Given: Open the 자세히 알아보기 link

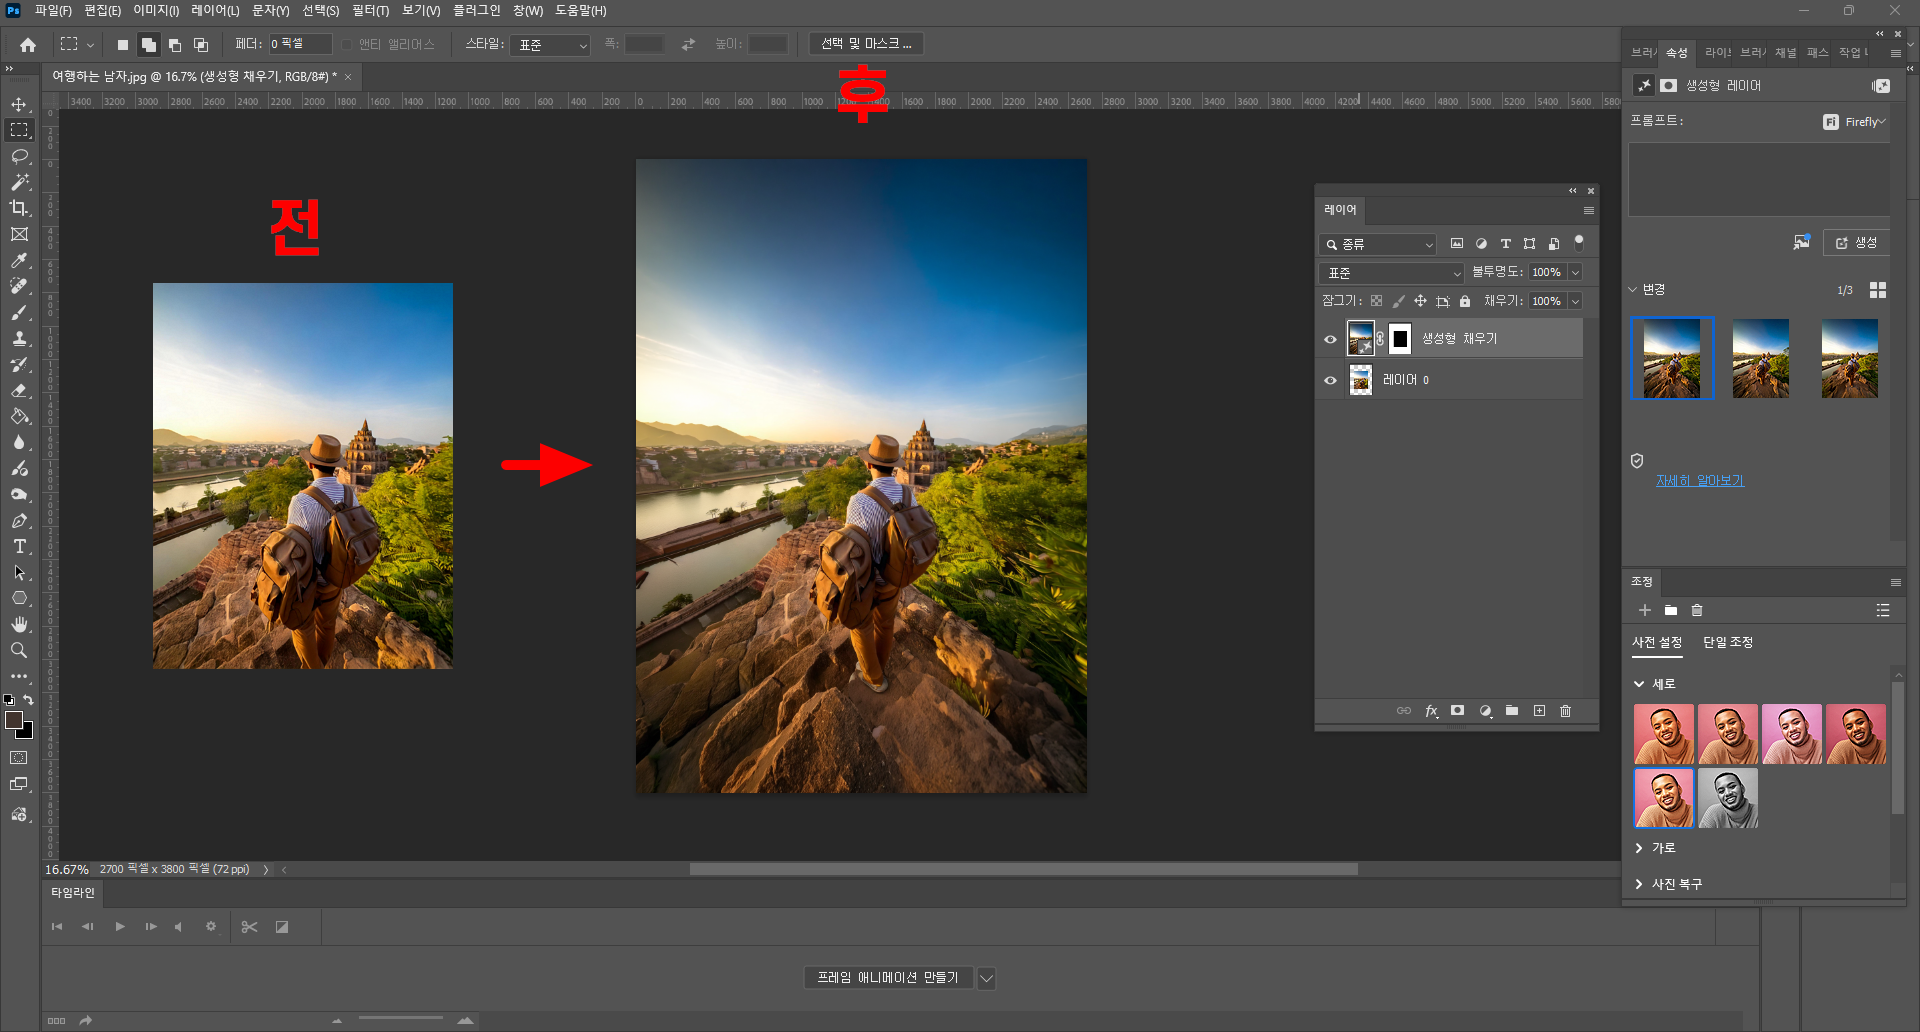Looking at the screenshot, I should click(x=1699, y=481).
